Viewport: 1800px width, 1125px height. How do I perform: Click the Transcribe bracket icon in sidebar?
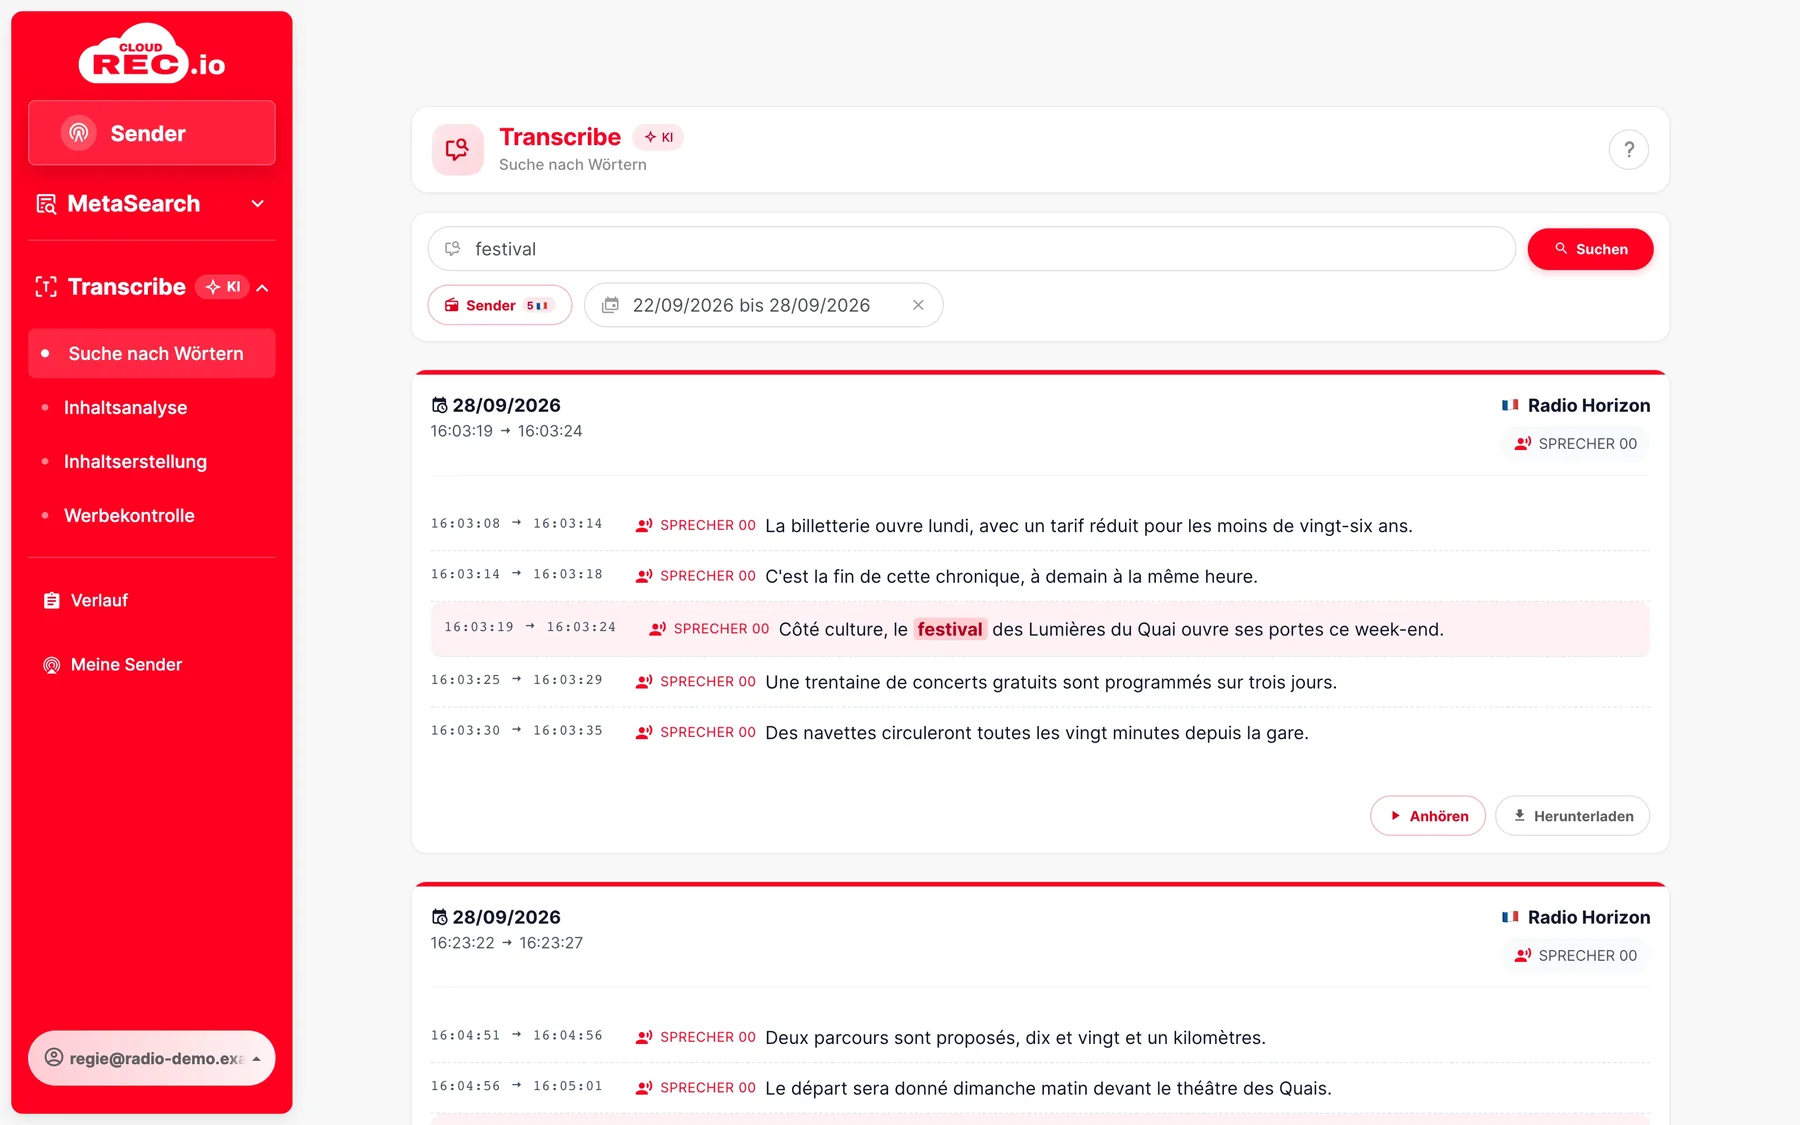(46, 287)
